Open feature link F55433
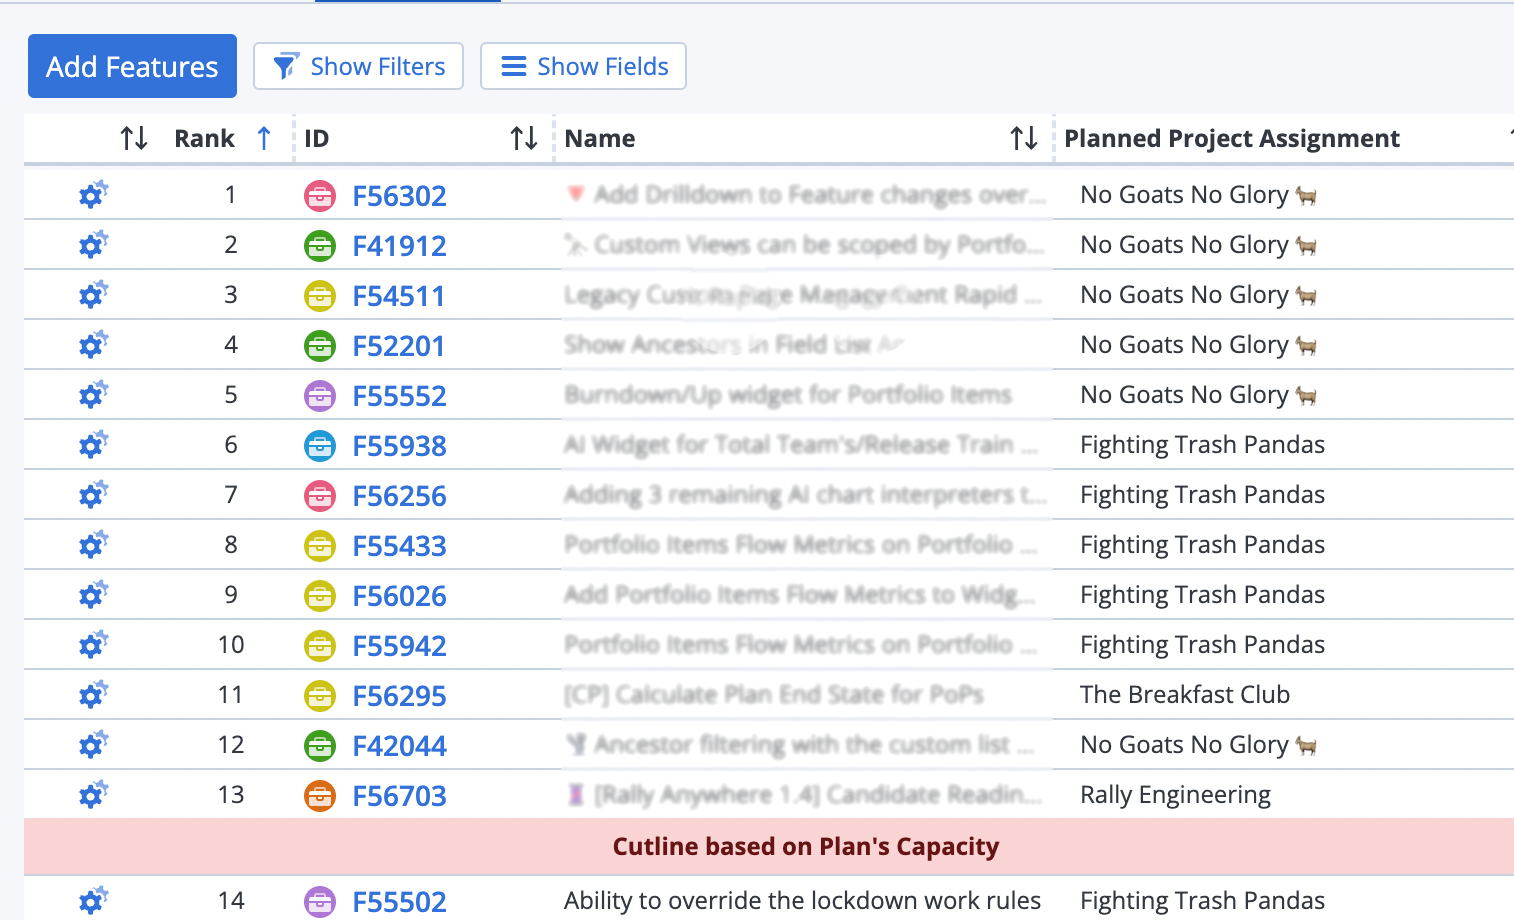 (x=399, y=546)
